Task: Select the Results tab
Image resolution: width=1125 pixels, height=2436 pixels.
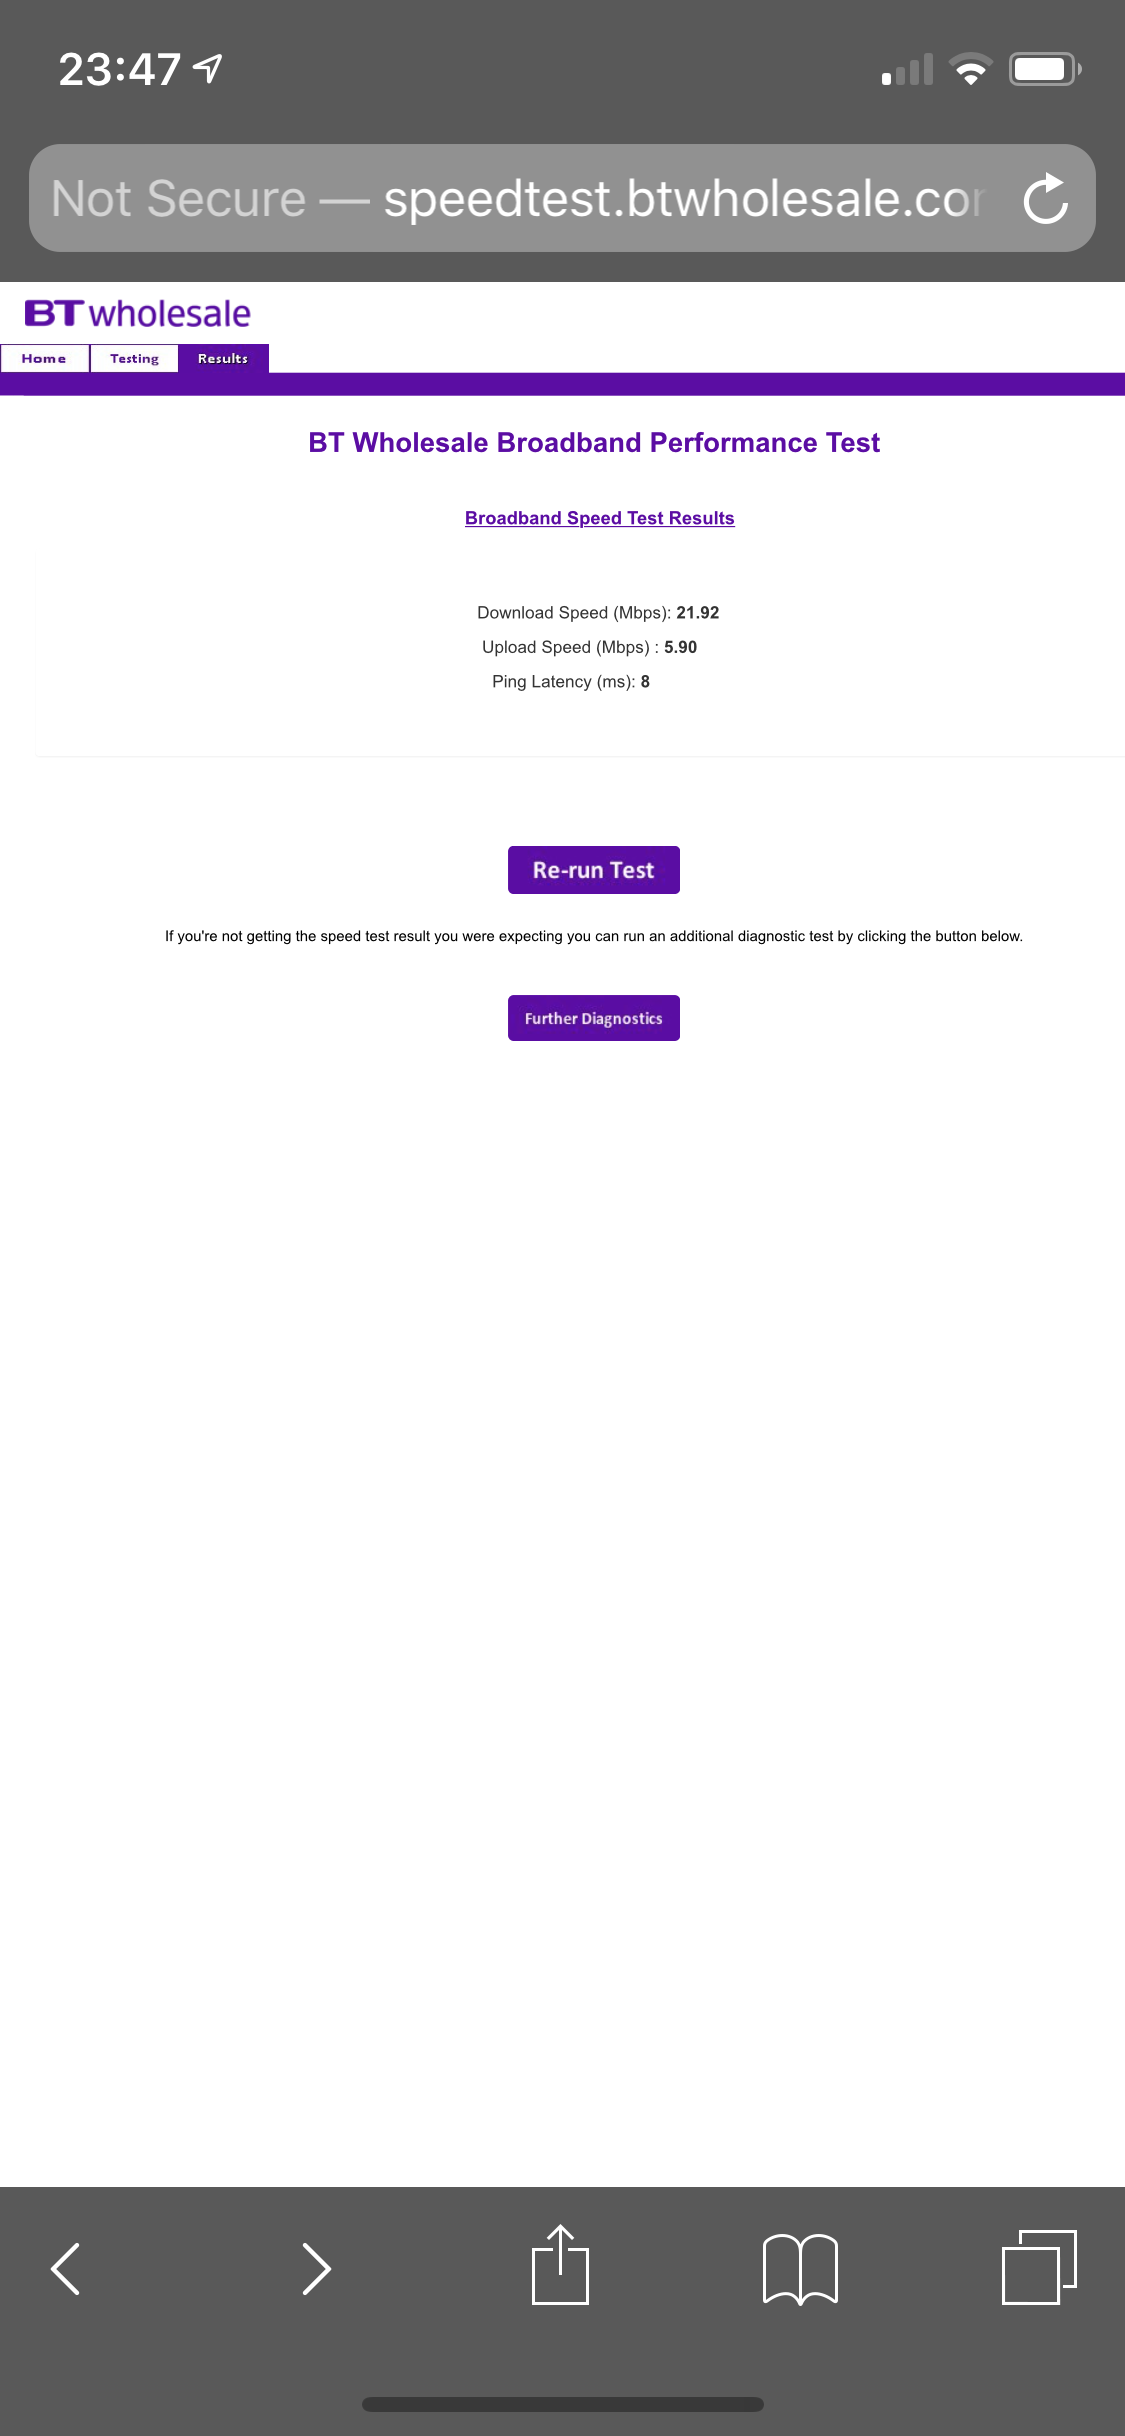Action: (223, 358)
